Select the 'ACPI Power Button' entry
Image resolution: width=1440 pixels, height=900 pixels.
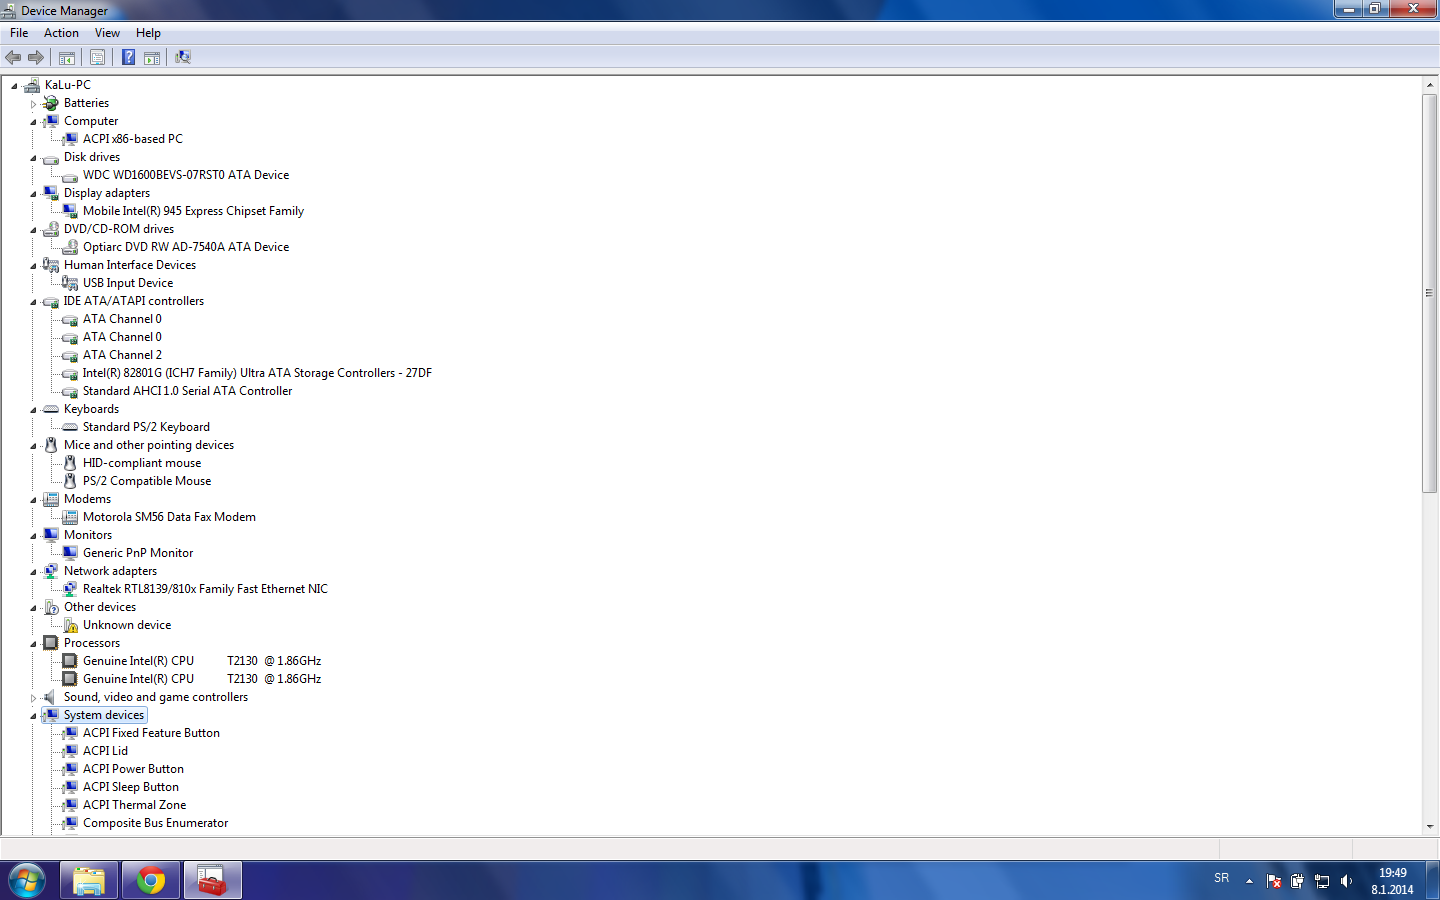(133, 769)
